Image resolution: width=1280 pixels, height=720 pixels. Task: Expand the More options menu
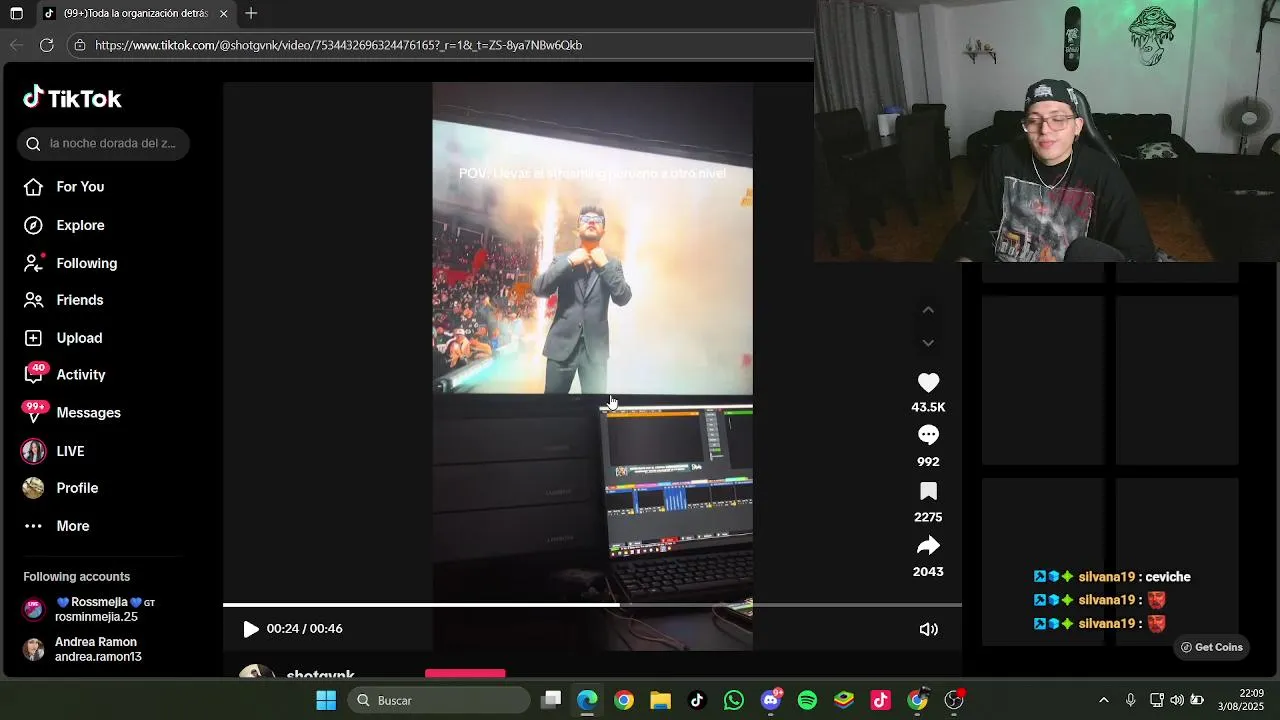(x=57, y=526)
